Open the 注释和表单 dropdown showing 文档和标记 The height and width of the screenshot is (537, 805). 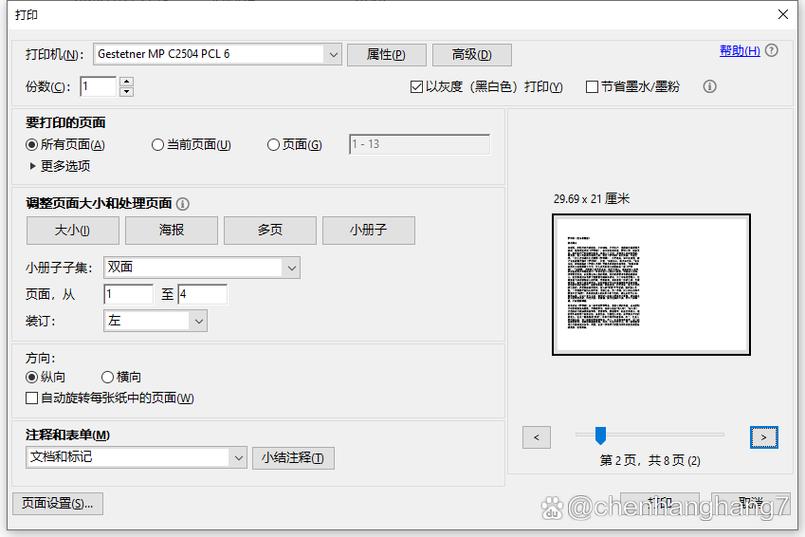click(137, 457)
